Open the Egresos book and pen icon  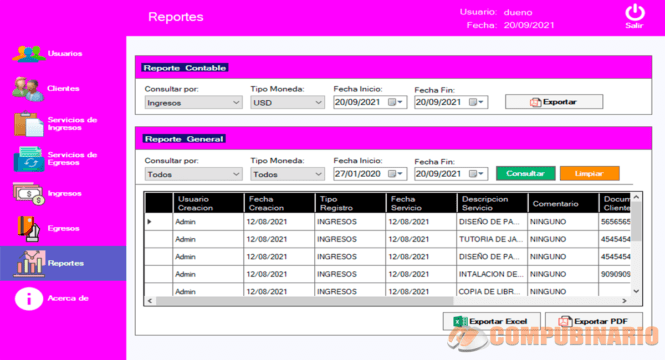coord(28,228)
